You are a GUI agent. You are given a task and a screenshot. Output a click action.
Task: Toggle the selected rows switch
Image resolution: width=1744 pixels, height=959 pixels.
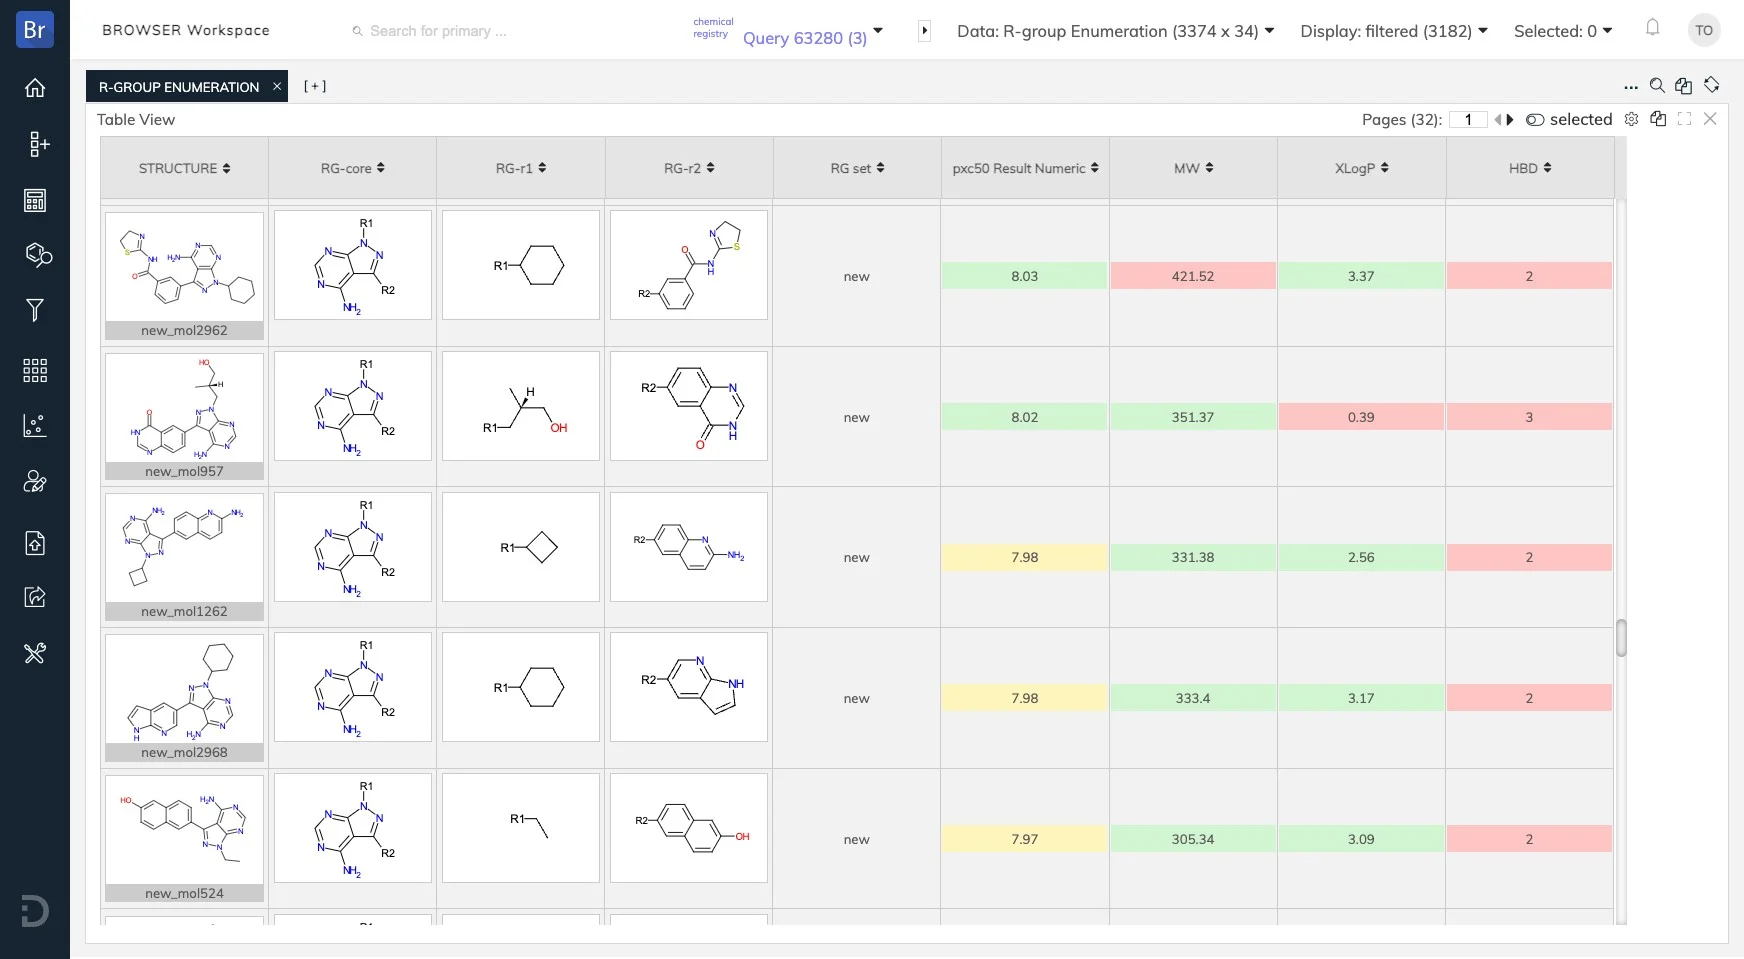tap(1535, 120)
